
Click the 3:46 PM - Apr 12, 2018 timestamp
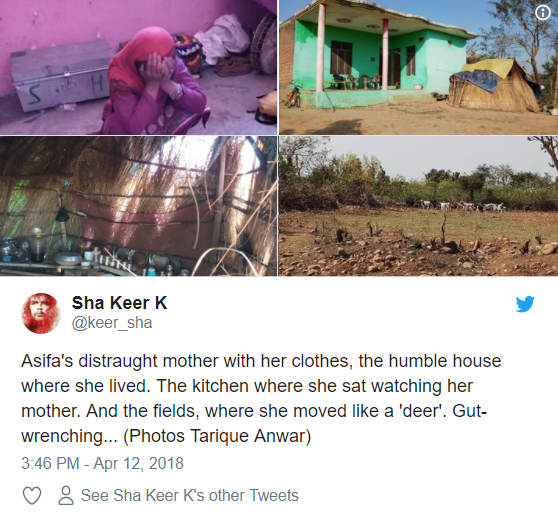point(102,463)
